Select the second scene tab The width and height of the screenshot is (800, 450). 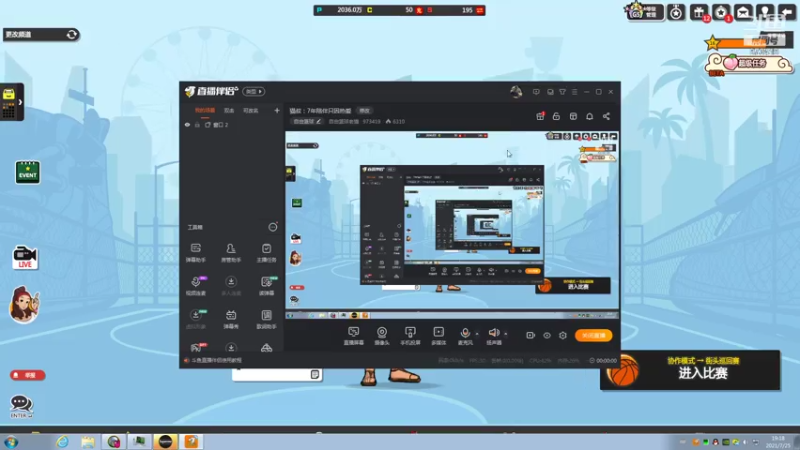tap(229, 110)
